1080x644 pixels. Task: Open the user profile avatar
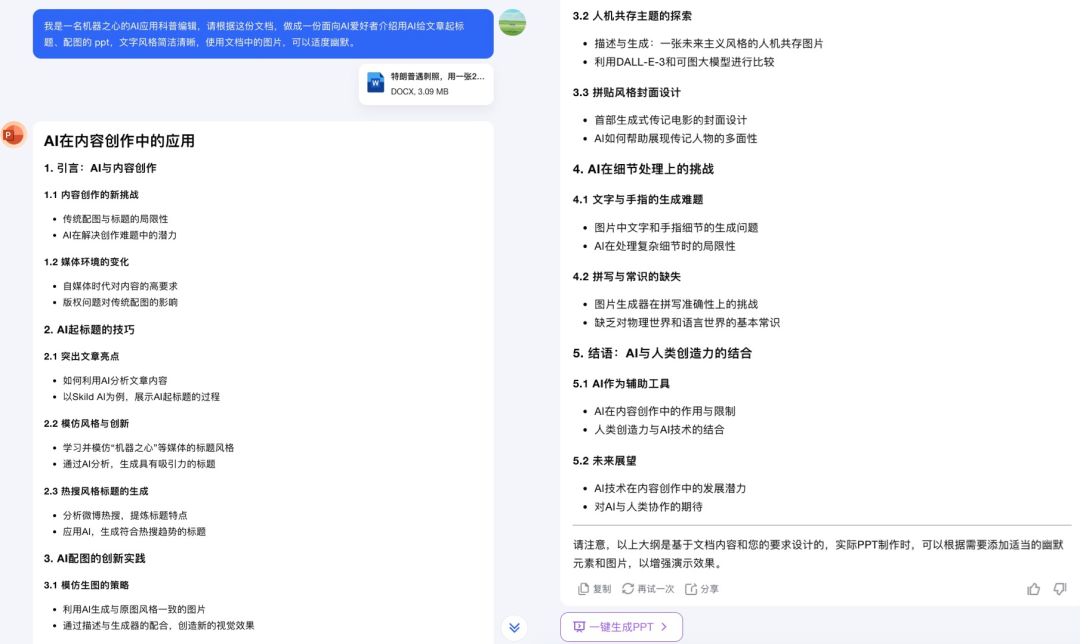click(x=513, y=22)
